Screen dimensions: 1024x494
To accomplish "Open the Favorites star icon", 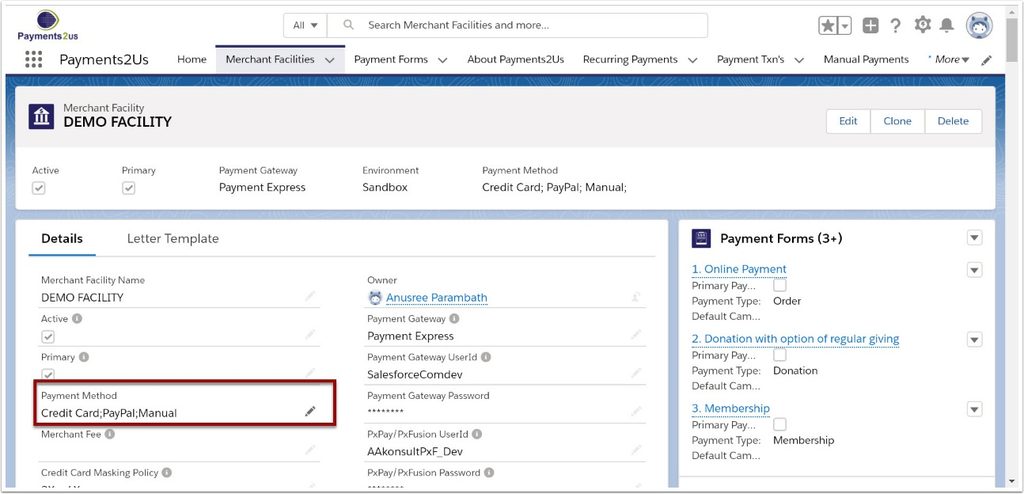I will [827, 25].
